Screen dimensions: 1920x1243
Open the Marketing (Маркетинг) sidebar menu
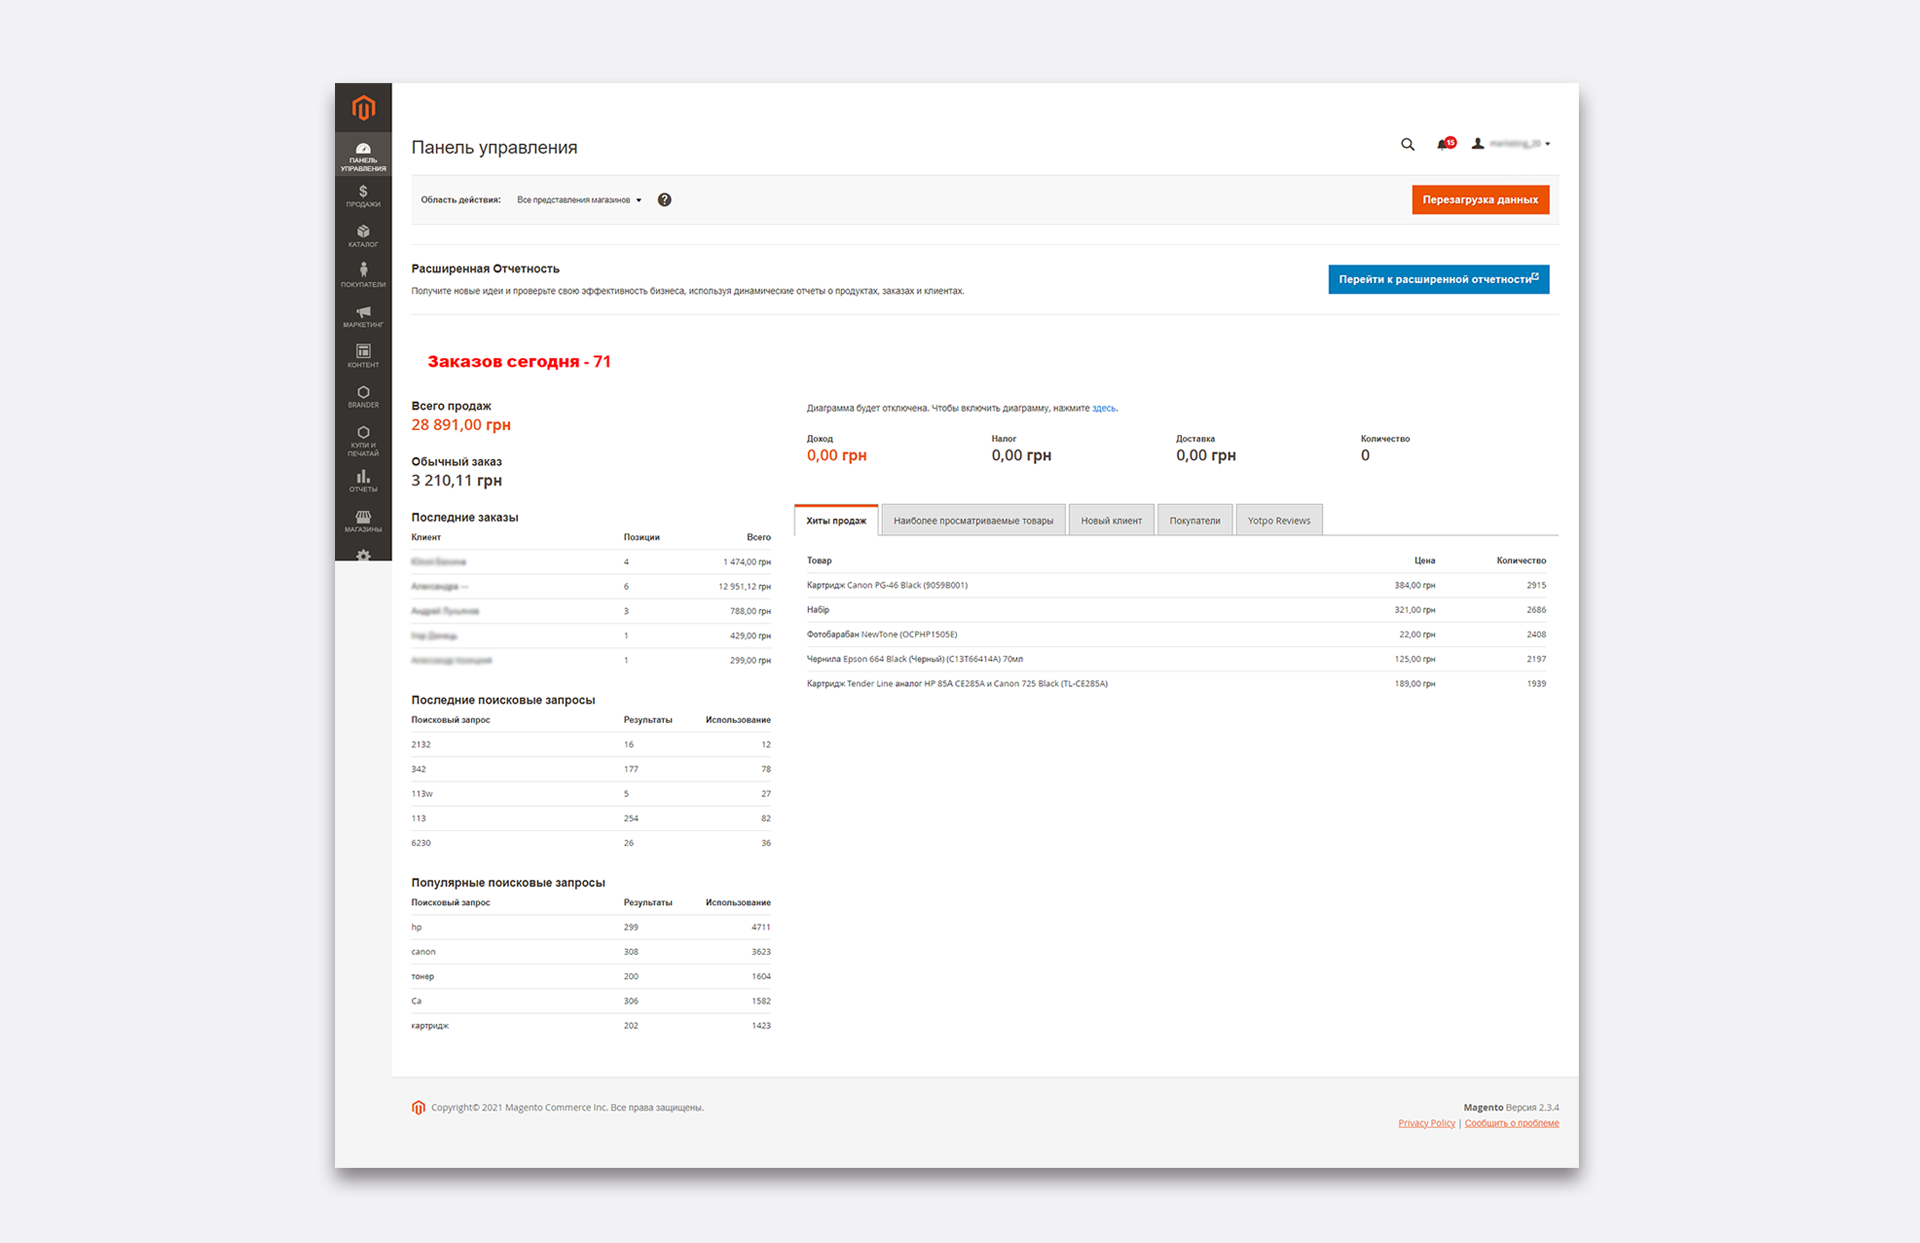pyautogui.click(x=363, y=316)
